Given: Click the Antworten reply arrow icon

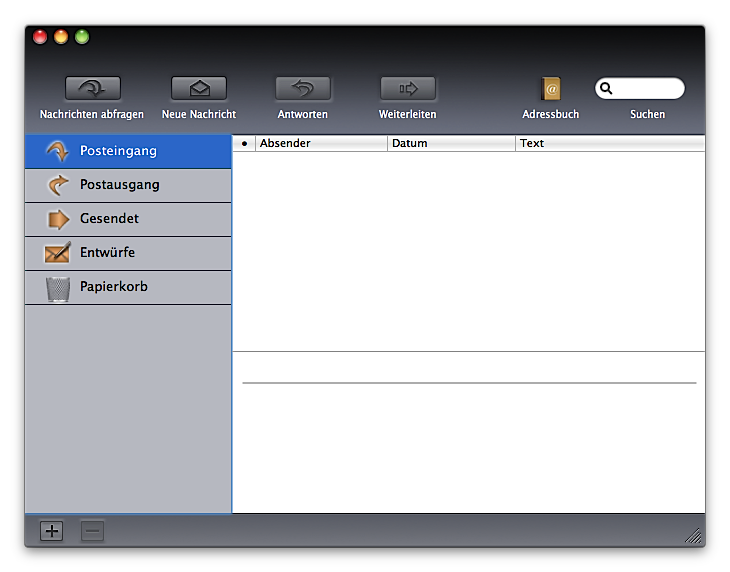Looking at the screenshot, I should (303, 88).
